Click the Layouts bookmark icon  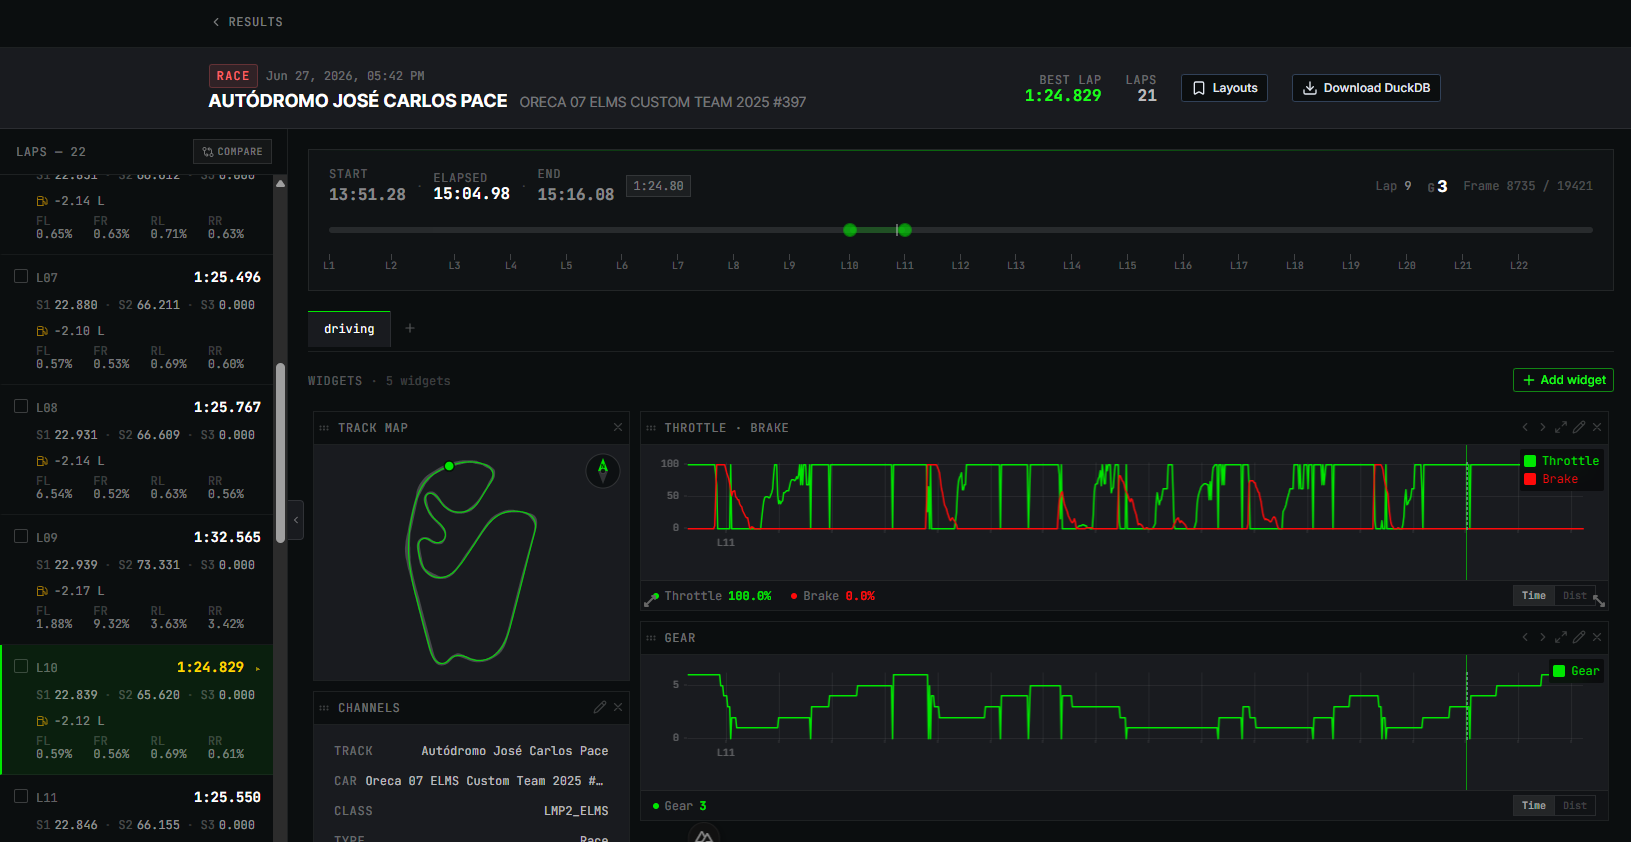point(1199,88)
